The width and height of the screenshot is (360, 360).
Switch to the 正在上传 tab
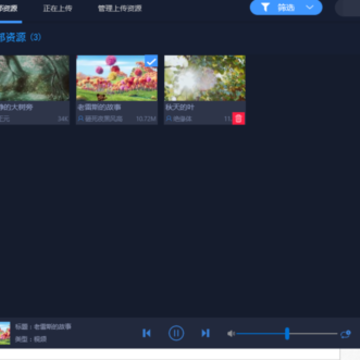(x=57, y=8)
